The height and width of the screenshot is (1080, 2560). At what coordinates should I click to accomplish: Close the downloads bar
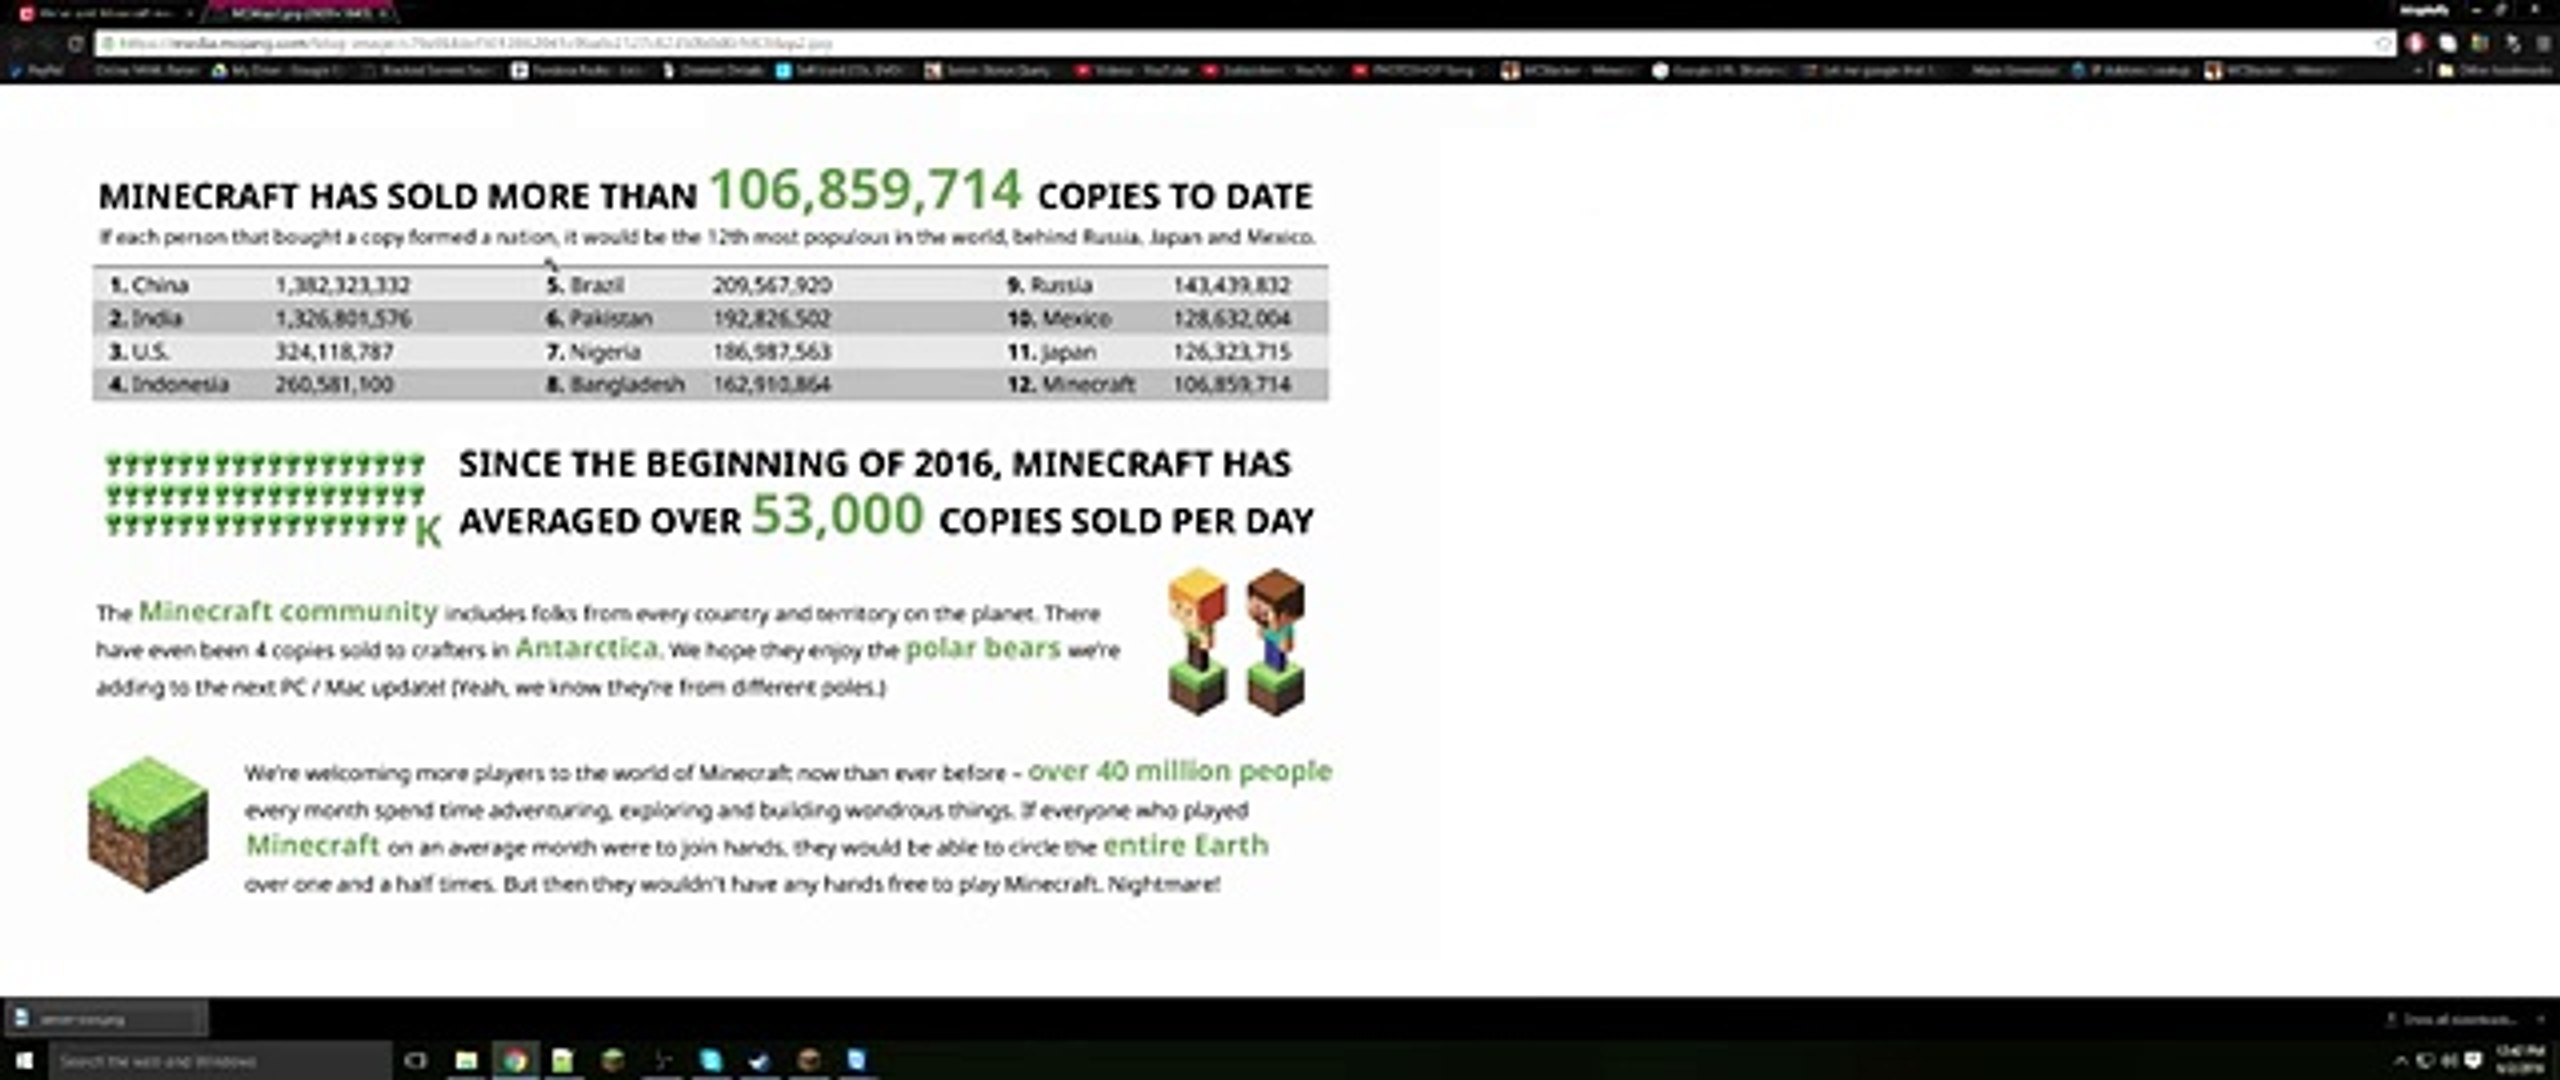click(x=2541, y=1019)
